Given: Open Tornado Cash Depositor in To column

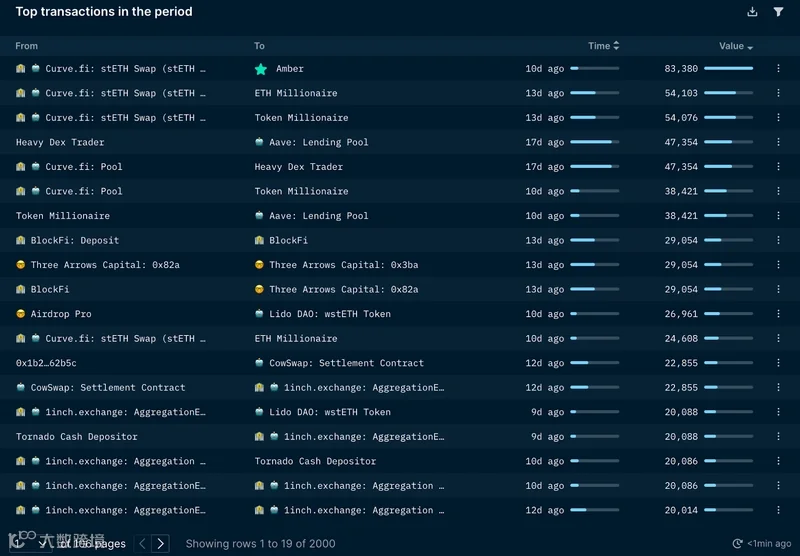Looking at the screenshot, I should click(x=315, y=461).
